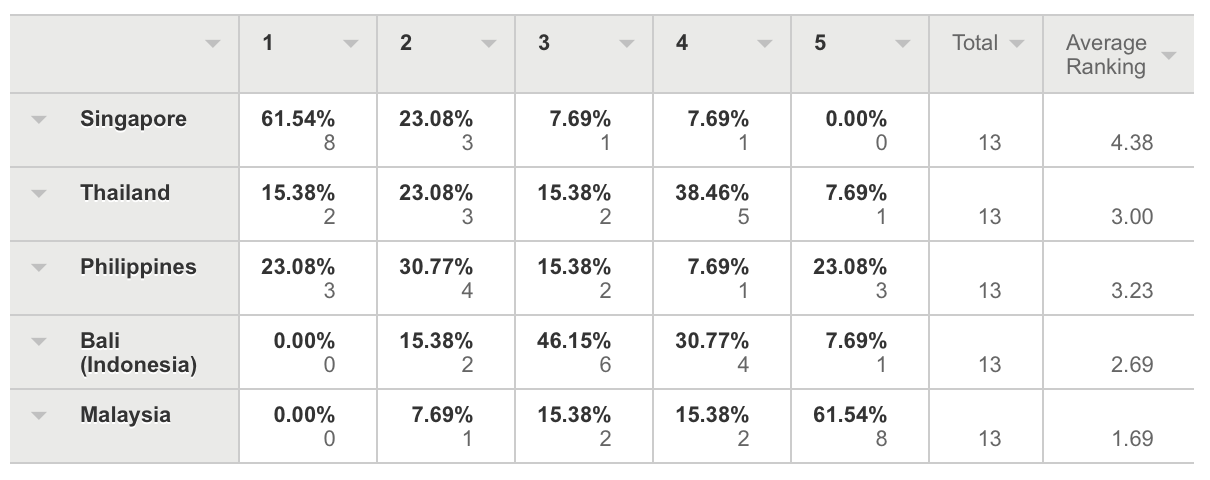Expand the Singapore row arrow
The height and width of the screenshot is (480, 1210).
tap(39, 119)
